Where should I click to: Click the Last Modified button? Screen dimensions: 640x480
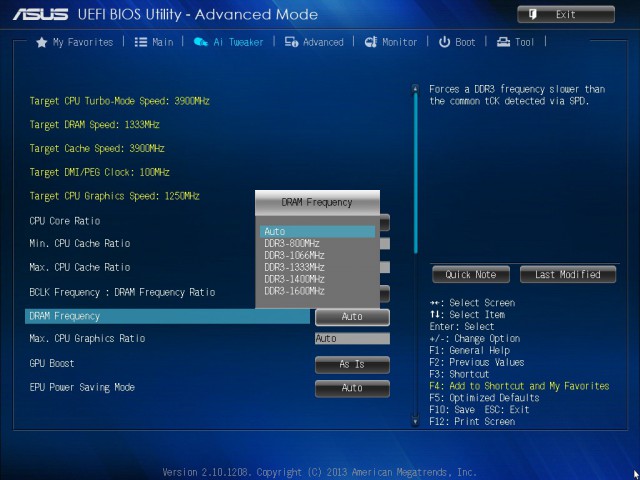coord(567,275)
